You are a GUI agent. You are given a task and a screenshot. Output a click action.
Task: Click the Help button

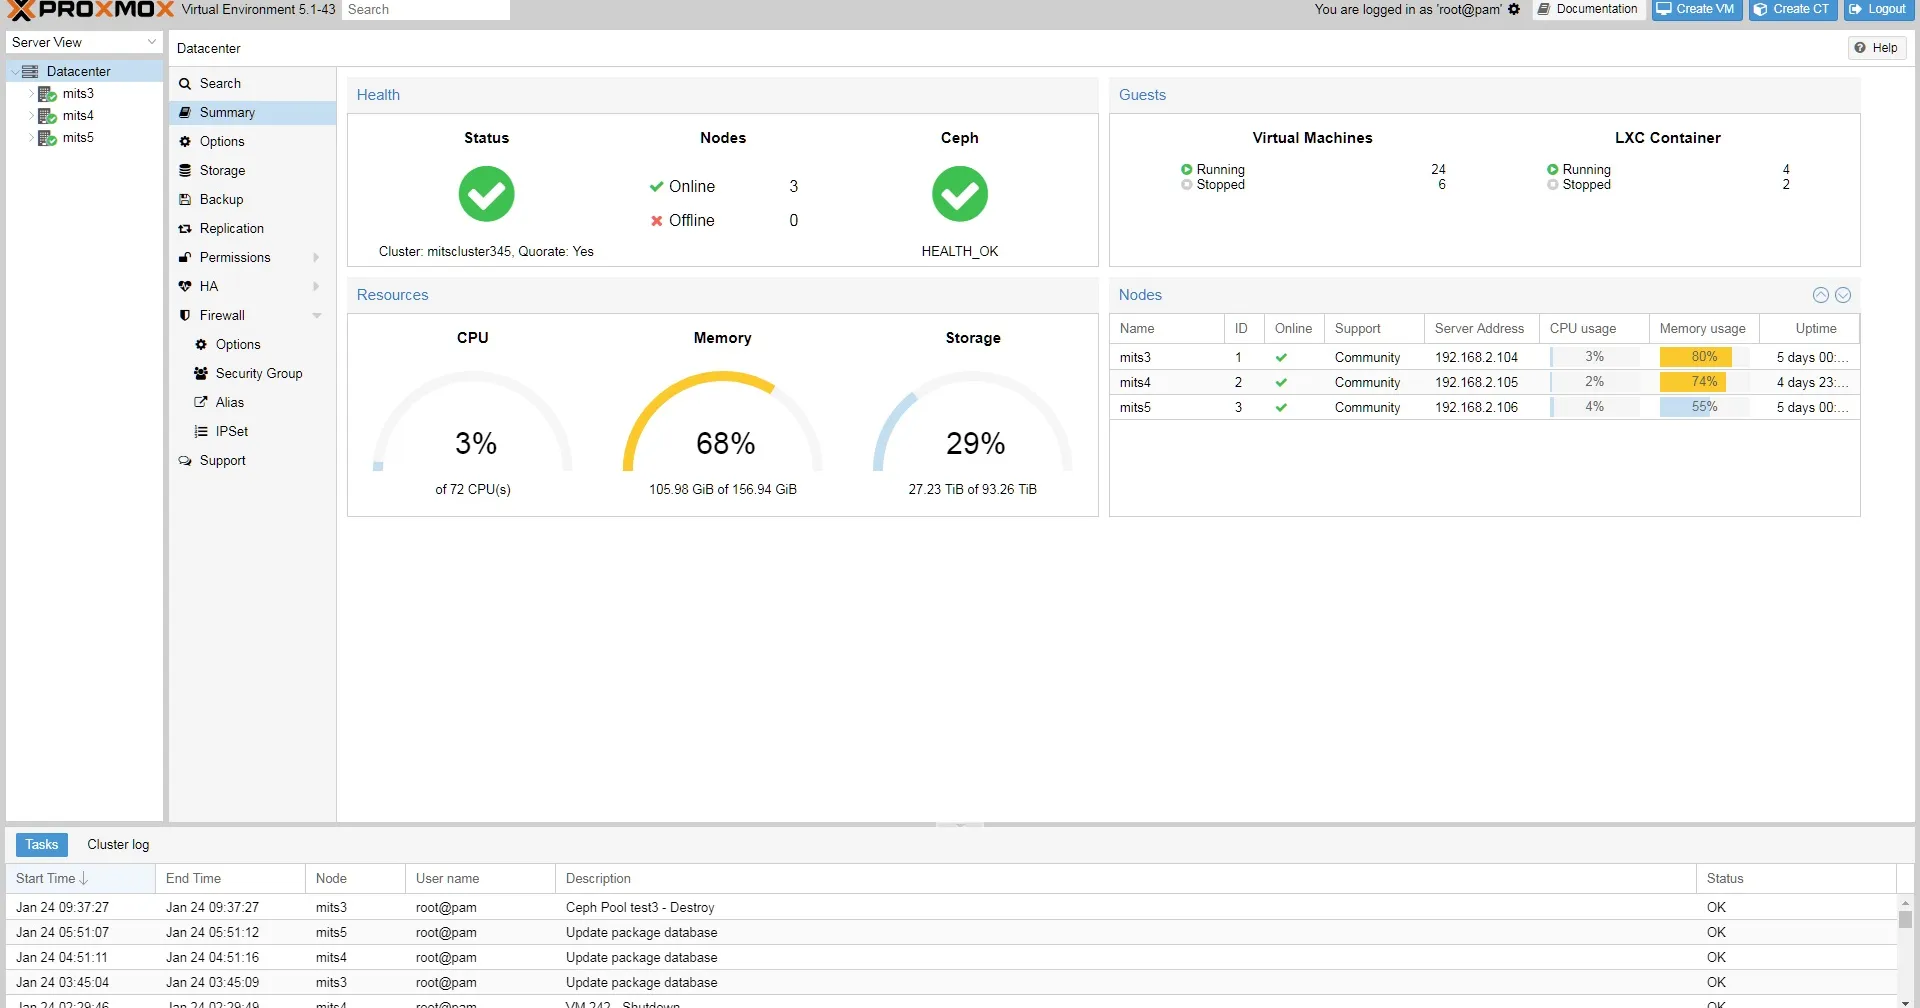click(1877, 48)
